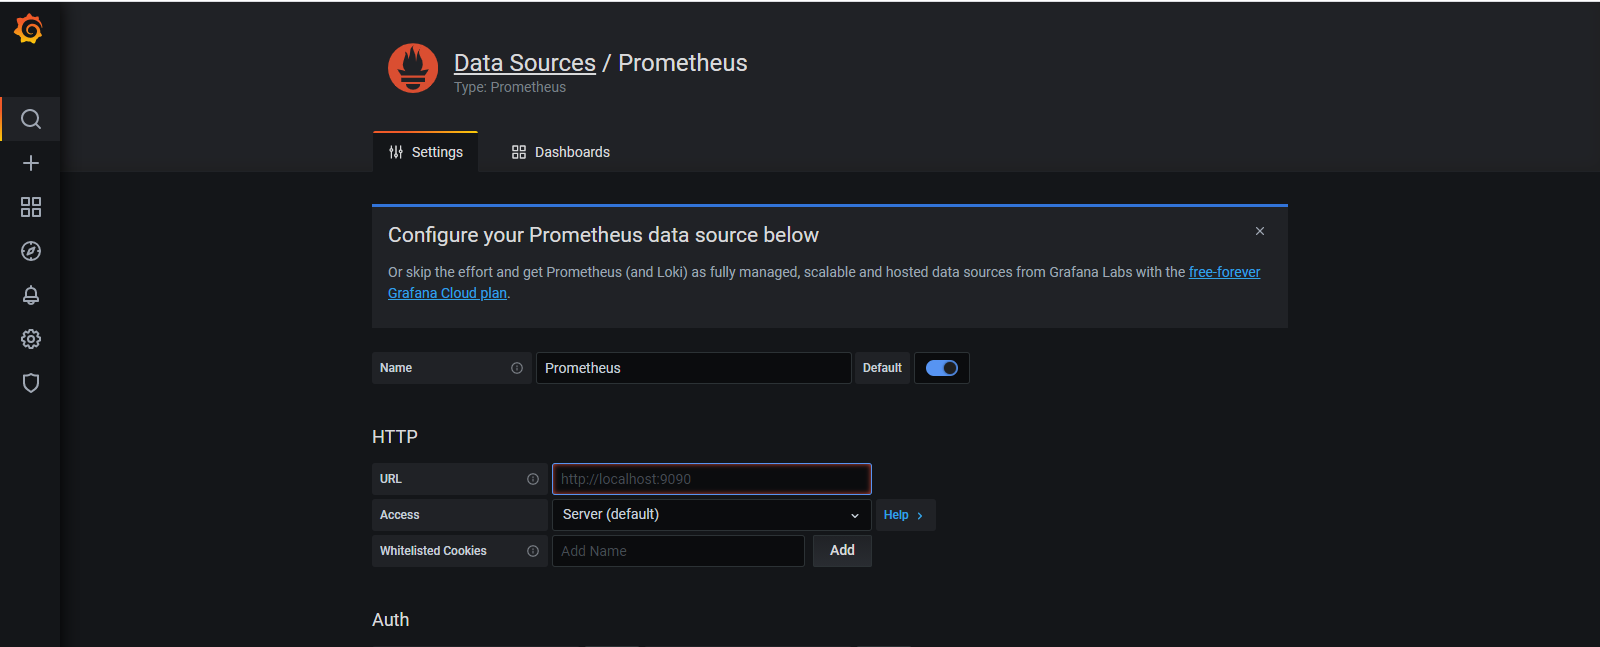
Task: Open the search icon in sidebar
Action: tap(31, 120)
